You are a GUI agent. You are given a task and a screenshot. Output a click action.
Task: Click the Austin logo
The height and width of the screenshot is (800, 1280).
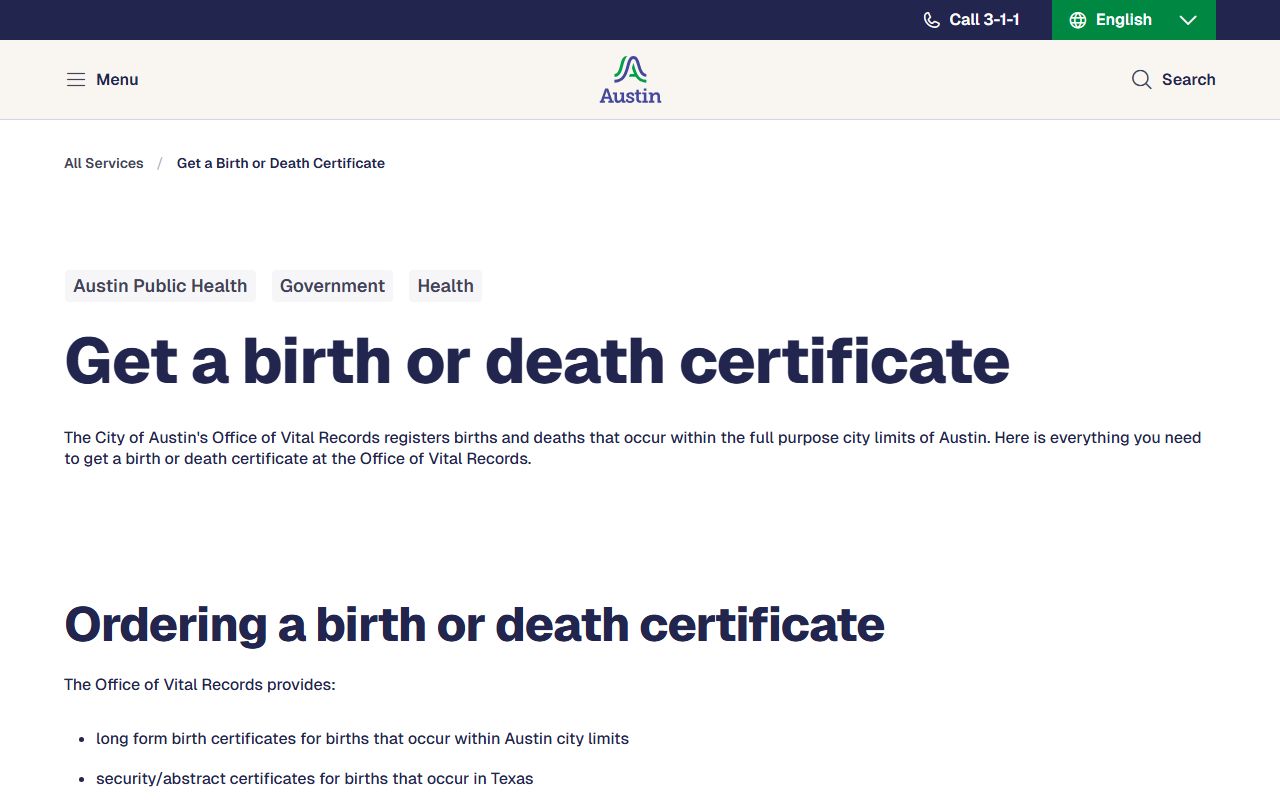630,80
